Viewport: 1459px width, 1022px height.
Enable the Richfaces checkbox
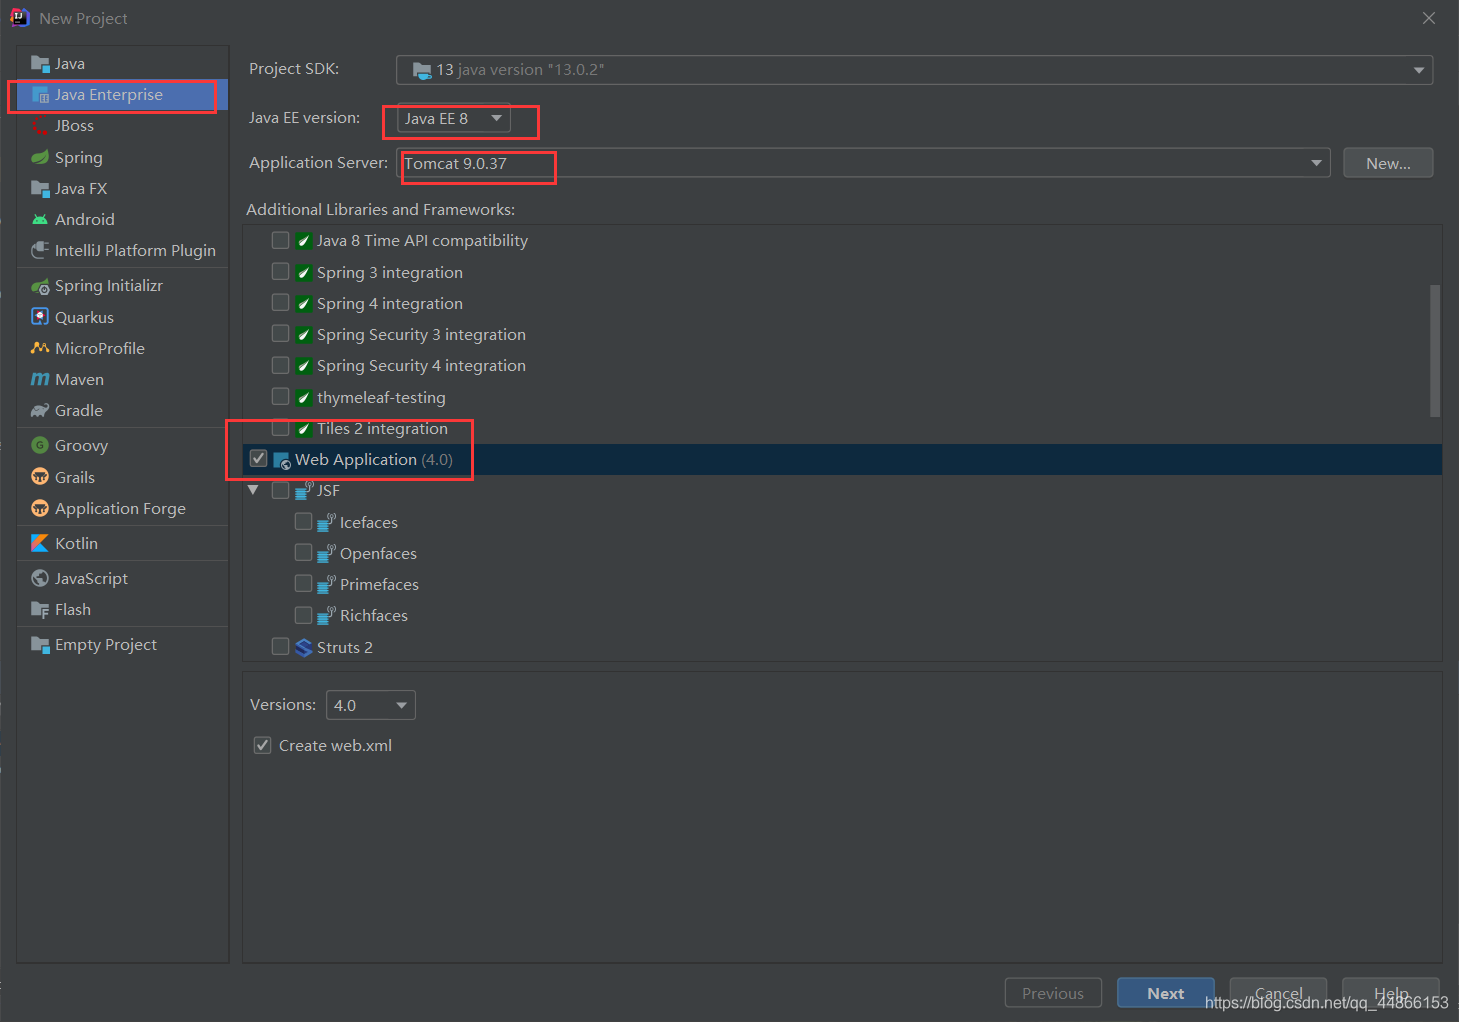(x=303, y=614)
